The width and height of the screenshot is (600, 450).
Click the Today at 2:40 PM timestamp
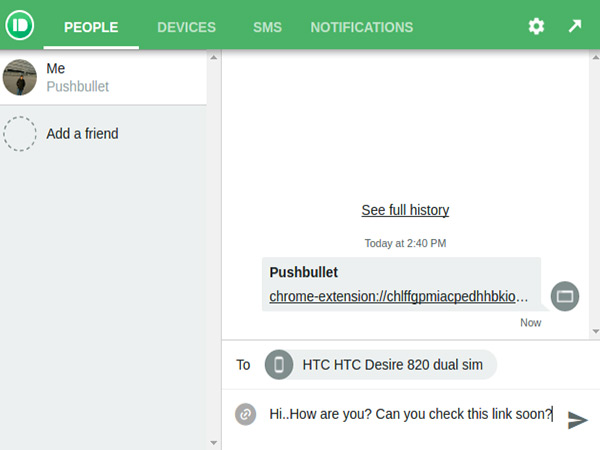405,243
